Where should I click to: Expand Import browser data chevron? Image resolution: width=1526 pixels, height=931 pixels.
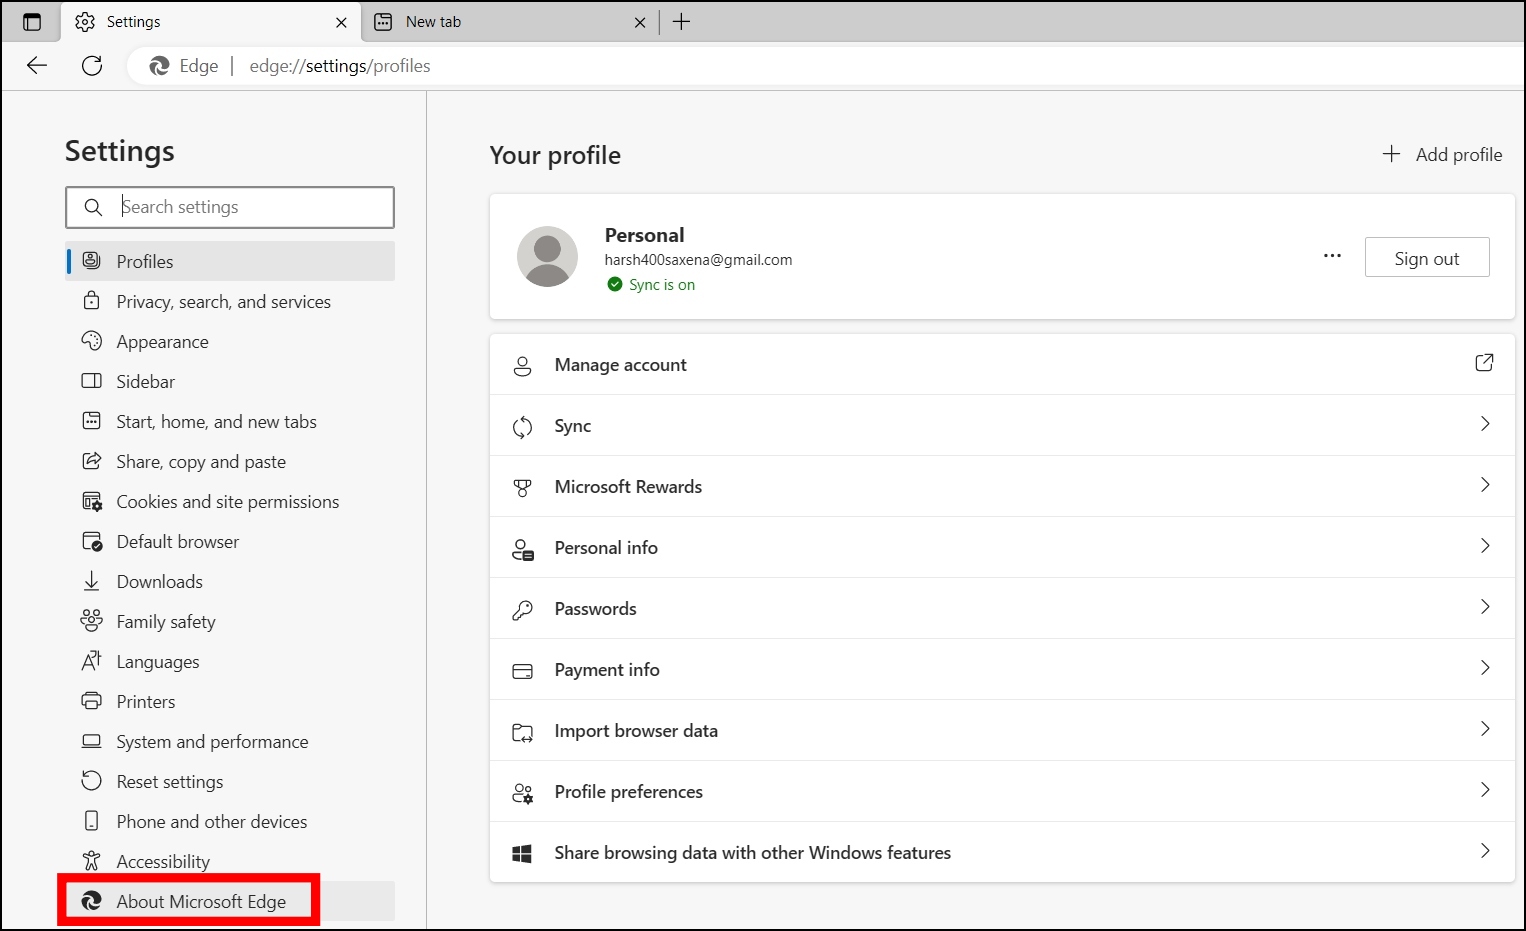1485,729
